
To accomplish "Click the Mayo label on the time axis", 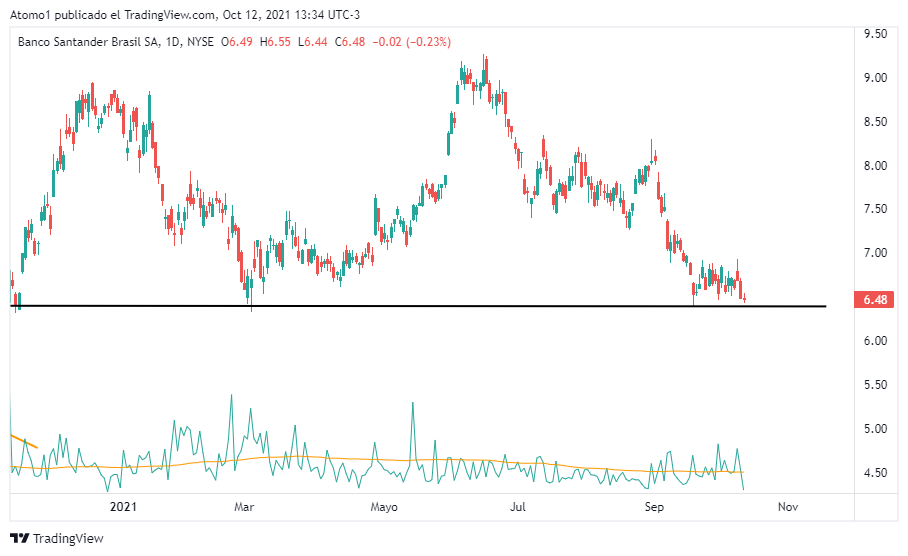I will 384,507.
